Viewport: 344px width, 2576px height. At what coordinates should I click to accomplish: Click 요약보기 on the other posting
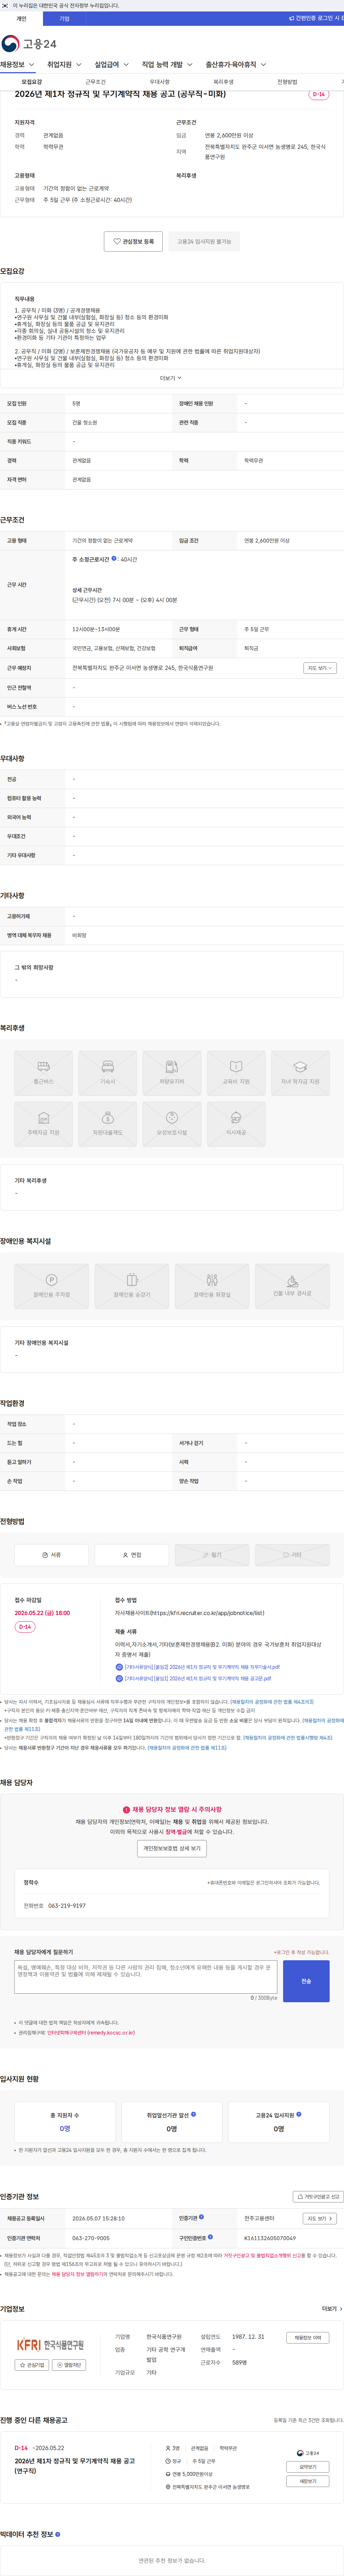coord(308,2467)
